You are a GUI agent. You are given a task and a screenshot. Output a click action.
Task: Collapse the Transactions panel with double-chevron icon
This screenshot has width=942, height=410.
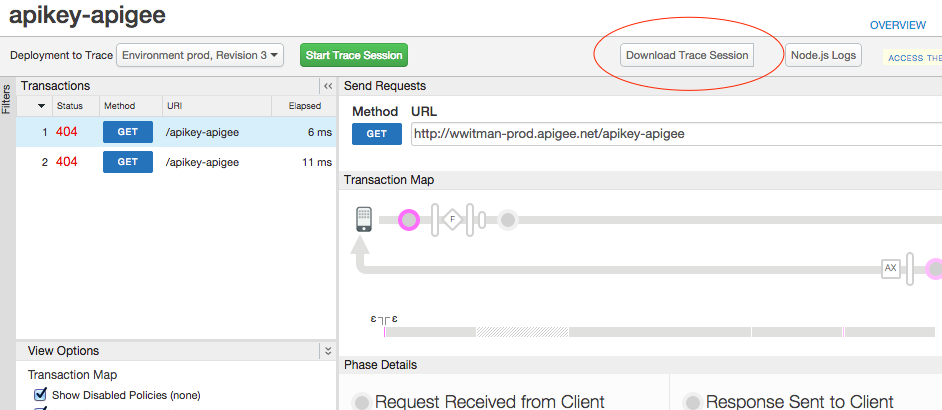coord(327,86)
